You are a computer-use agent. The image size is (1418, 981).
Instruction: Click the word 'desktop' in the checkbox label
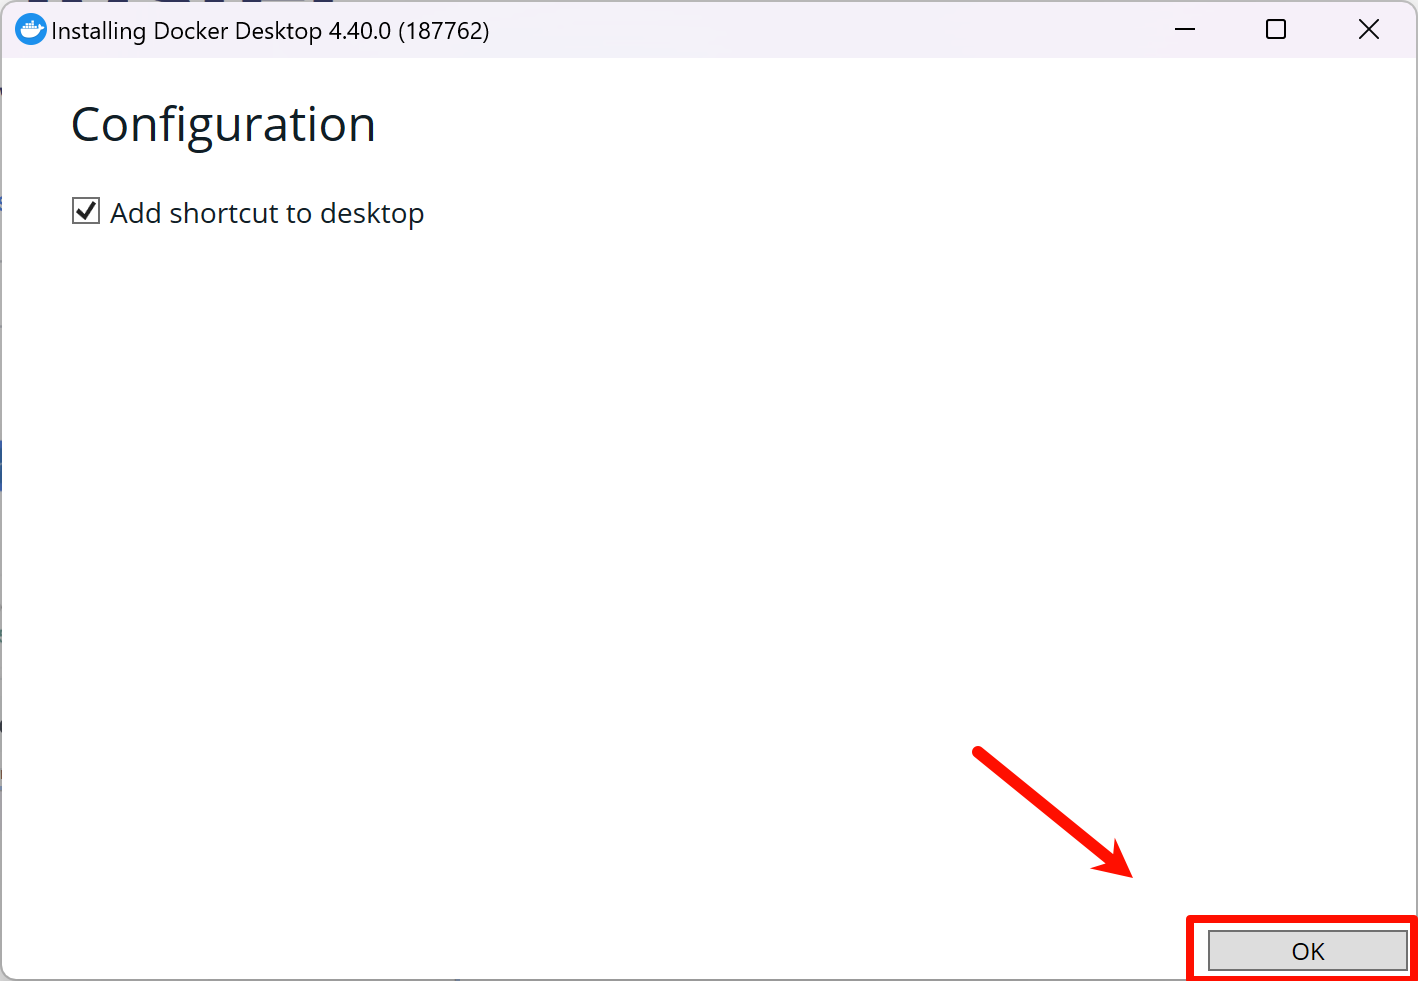pyautogui.click(x=372, y=213)
